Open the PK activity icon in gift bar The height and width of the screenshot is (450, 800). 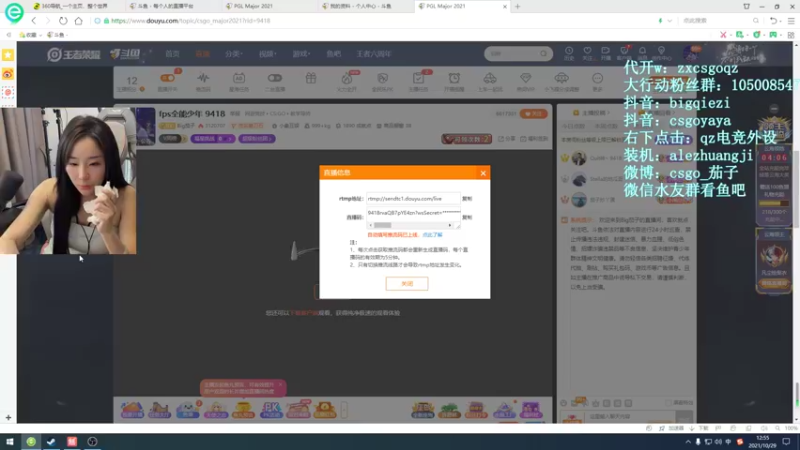[x=271, y=409]
